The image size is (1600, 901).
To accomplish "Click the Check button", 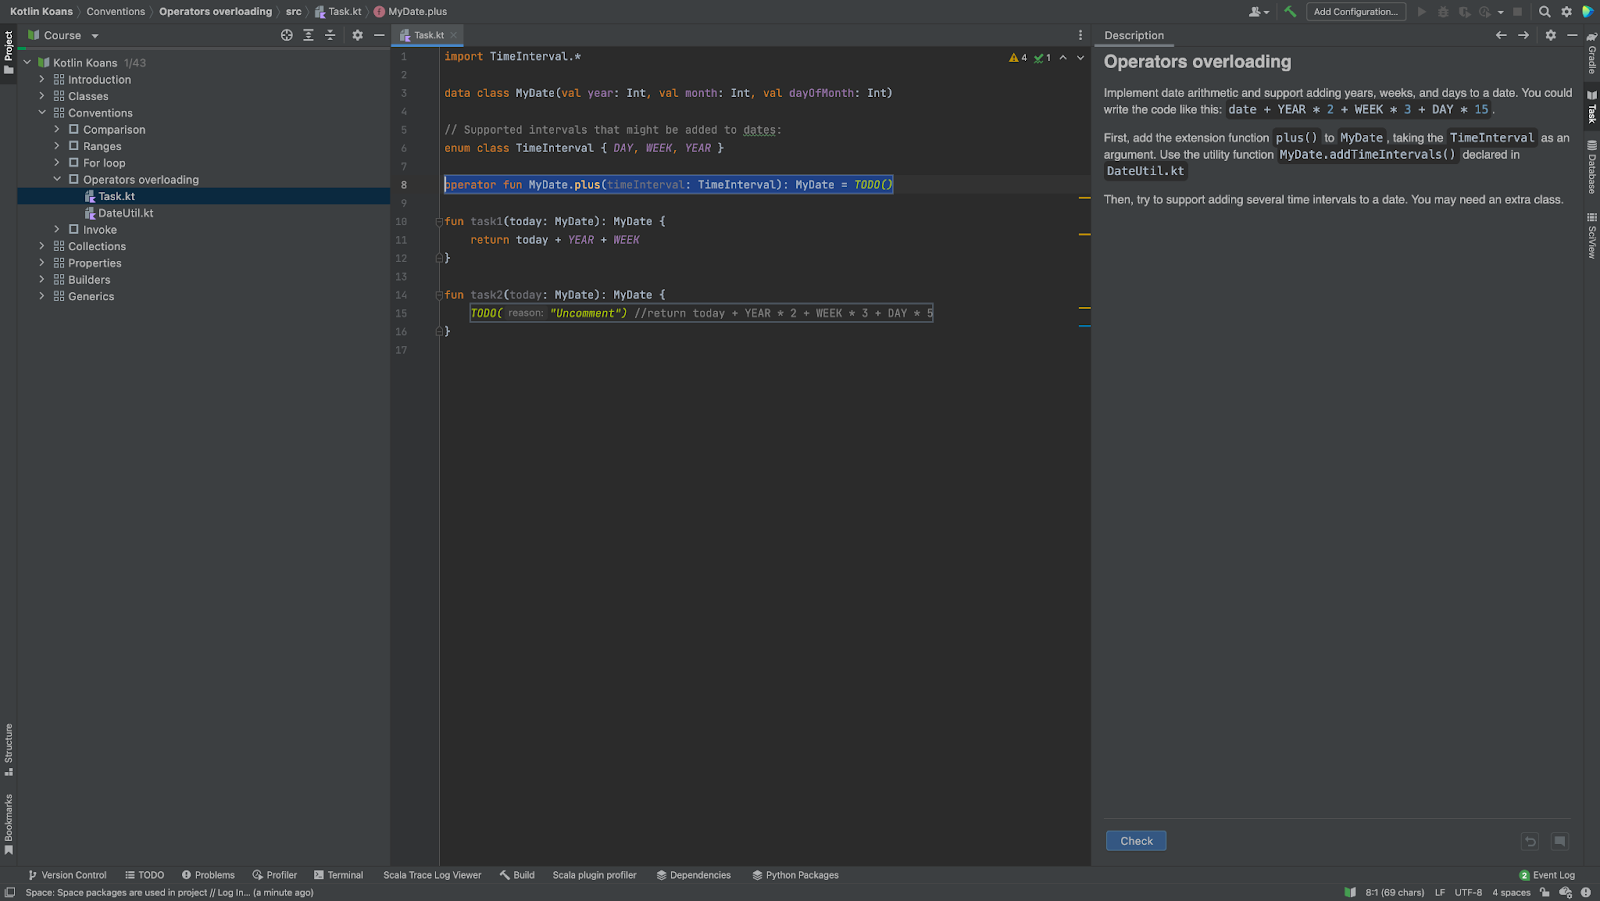I will [x=1136, y=841].
